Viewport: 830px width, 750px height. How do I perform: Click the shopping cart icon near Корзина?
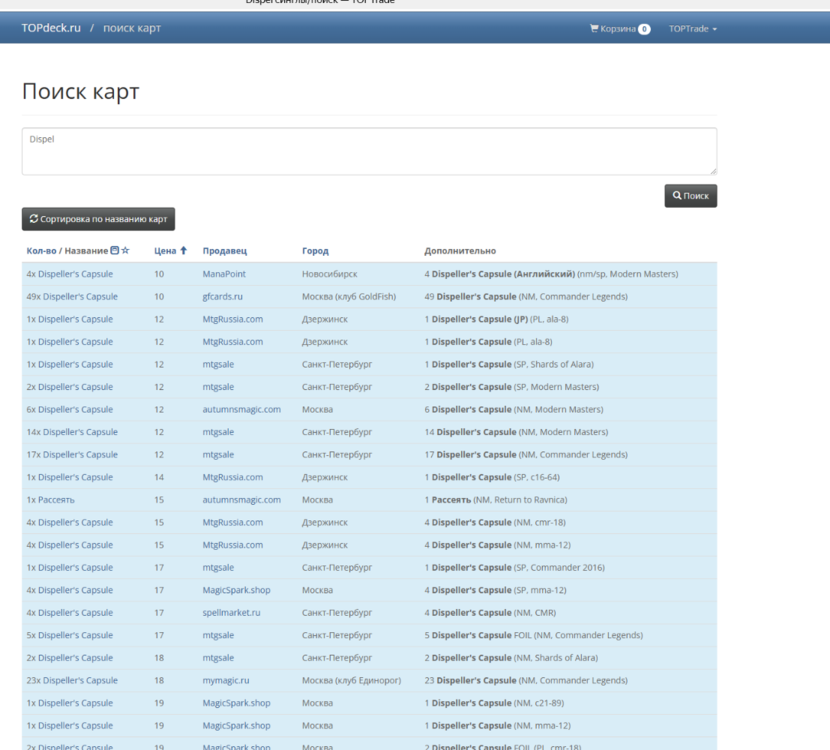(x=594, y=28)
